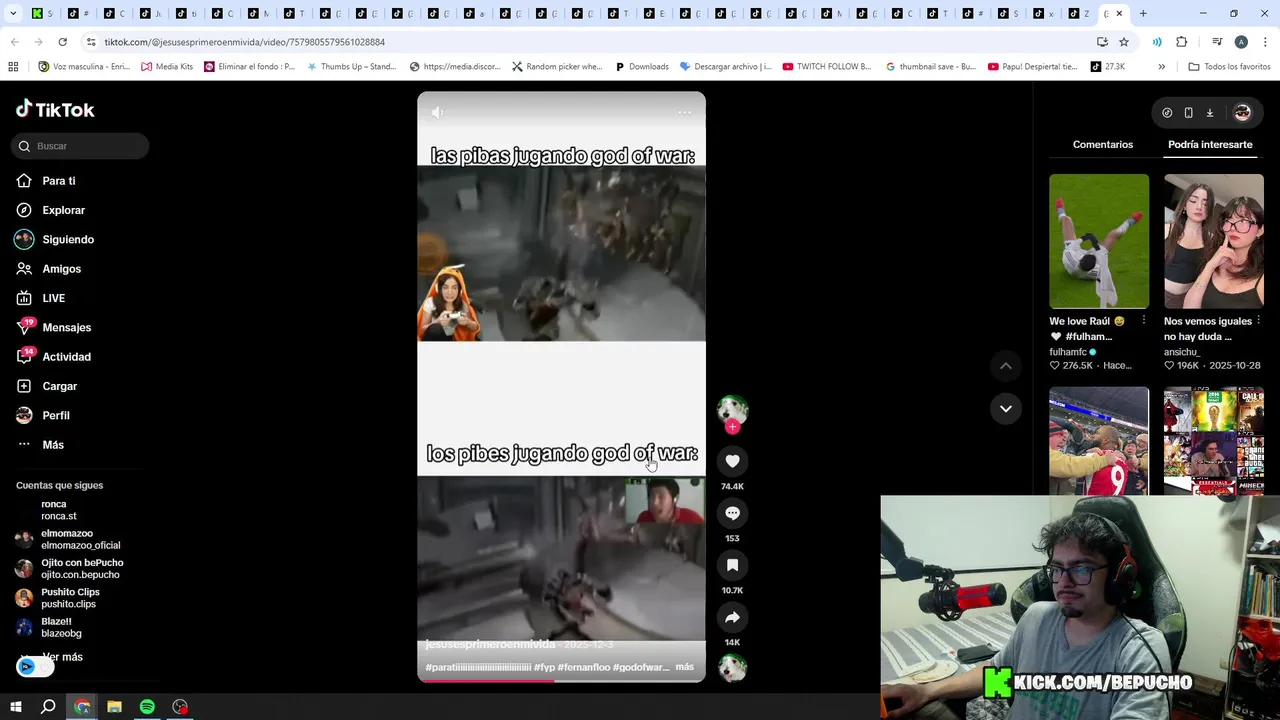Image resolution: width=1280 pixels, height=720 pixels.
Task: Open jesusesprimeroenmivida profile name
Action: [x=490, y=645]
